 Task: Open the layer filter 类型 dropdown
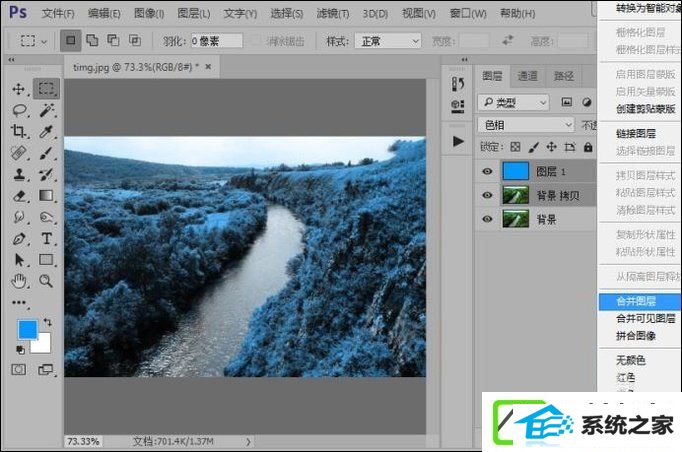click(x=514, y=103)
